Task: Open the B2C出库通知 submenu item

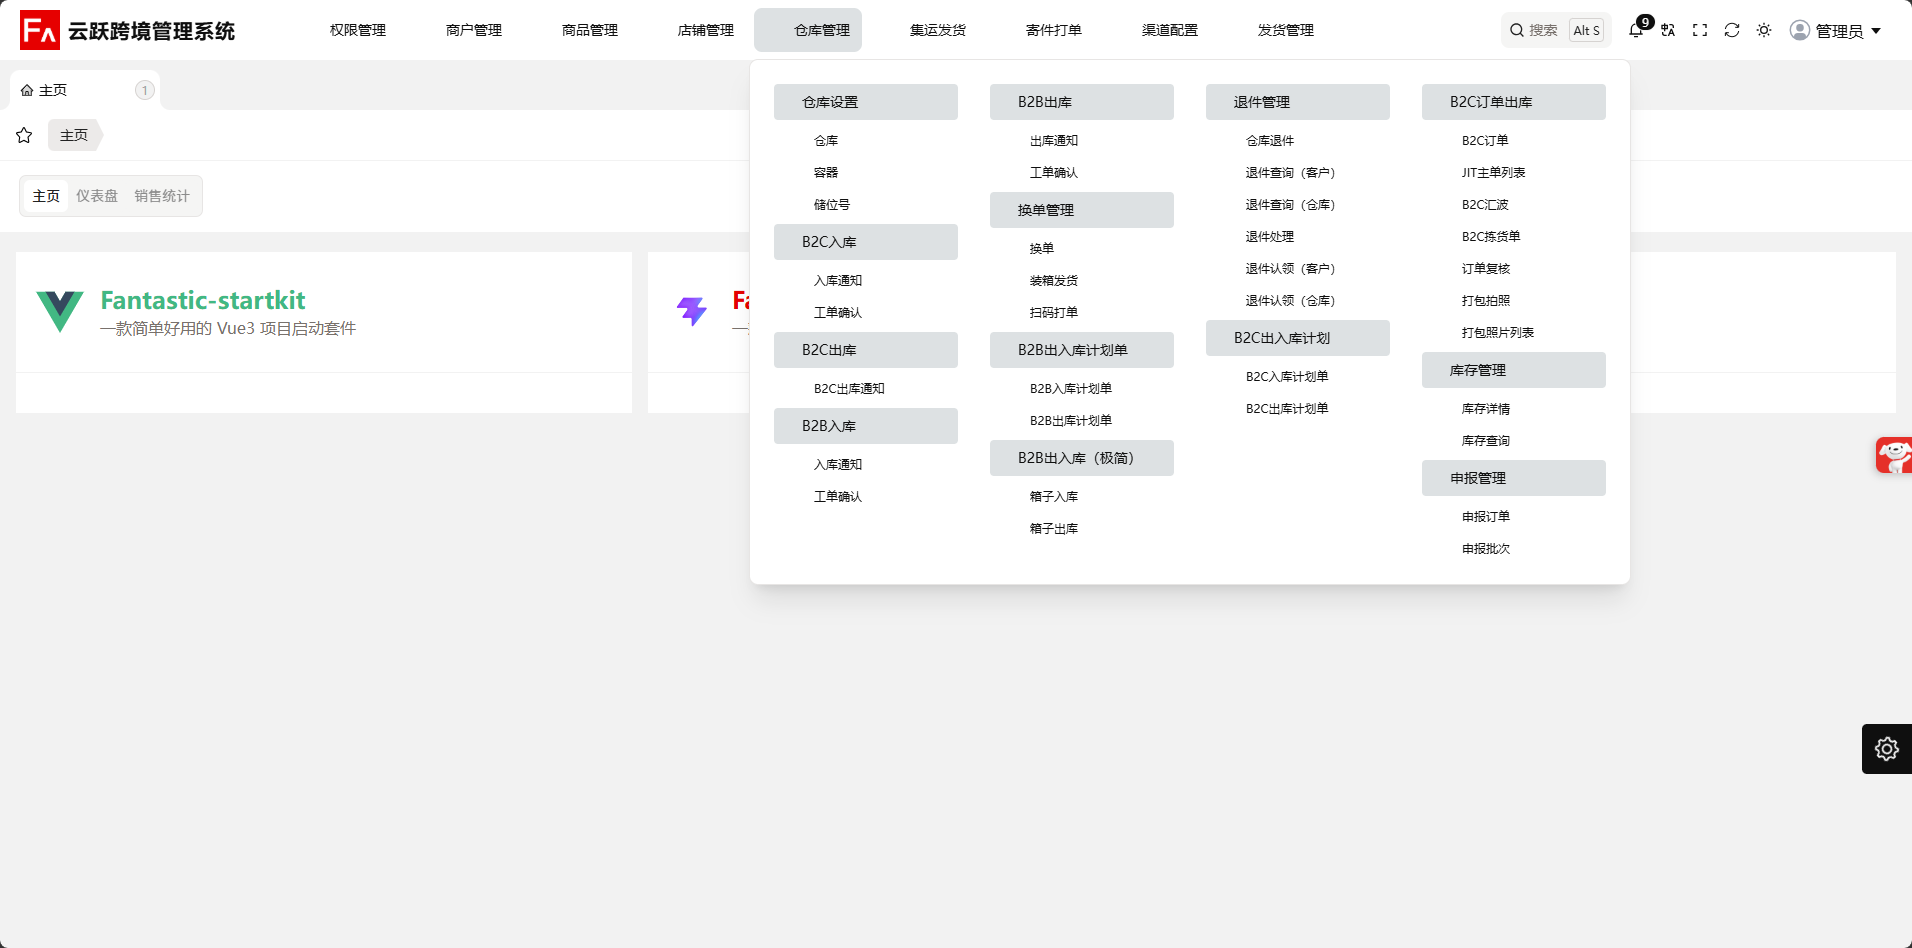Action: coord(849,389)
